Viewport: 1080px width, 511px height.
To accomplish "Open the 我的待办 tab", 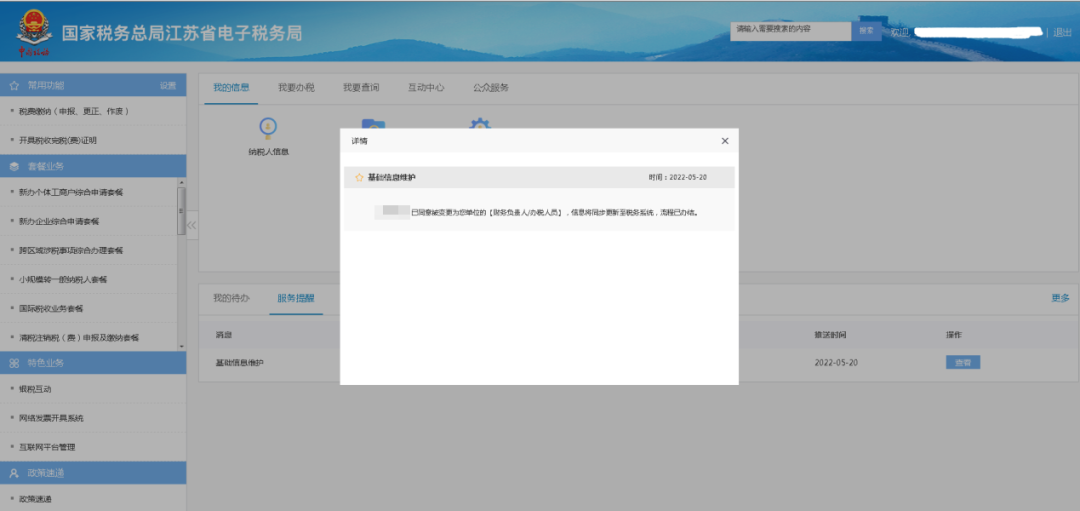I will click(x=231, y=298).
